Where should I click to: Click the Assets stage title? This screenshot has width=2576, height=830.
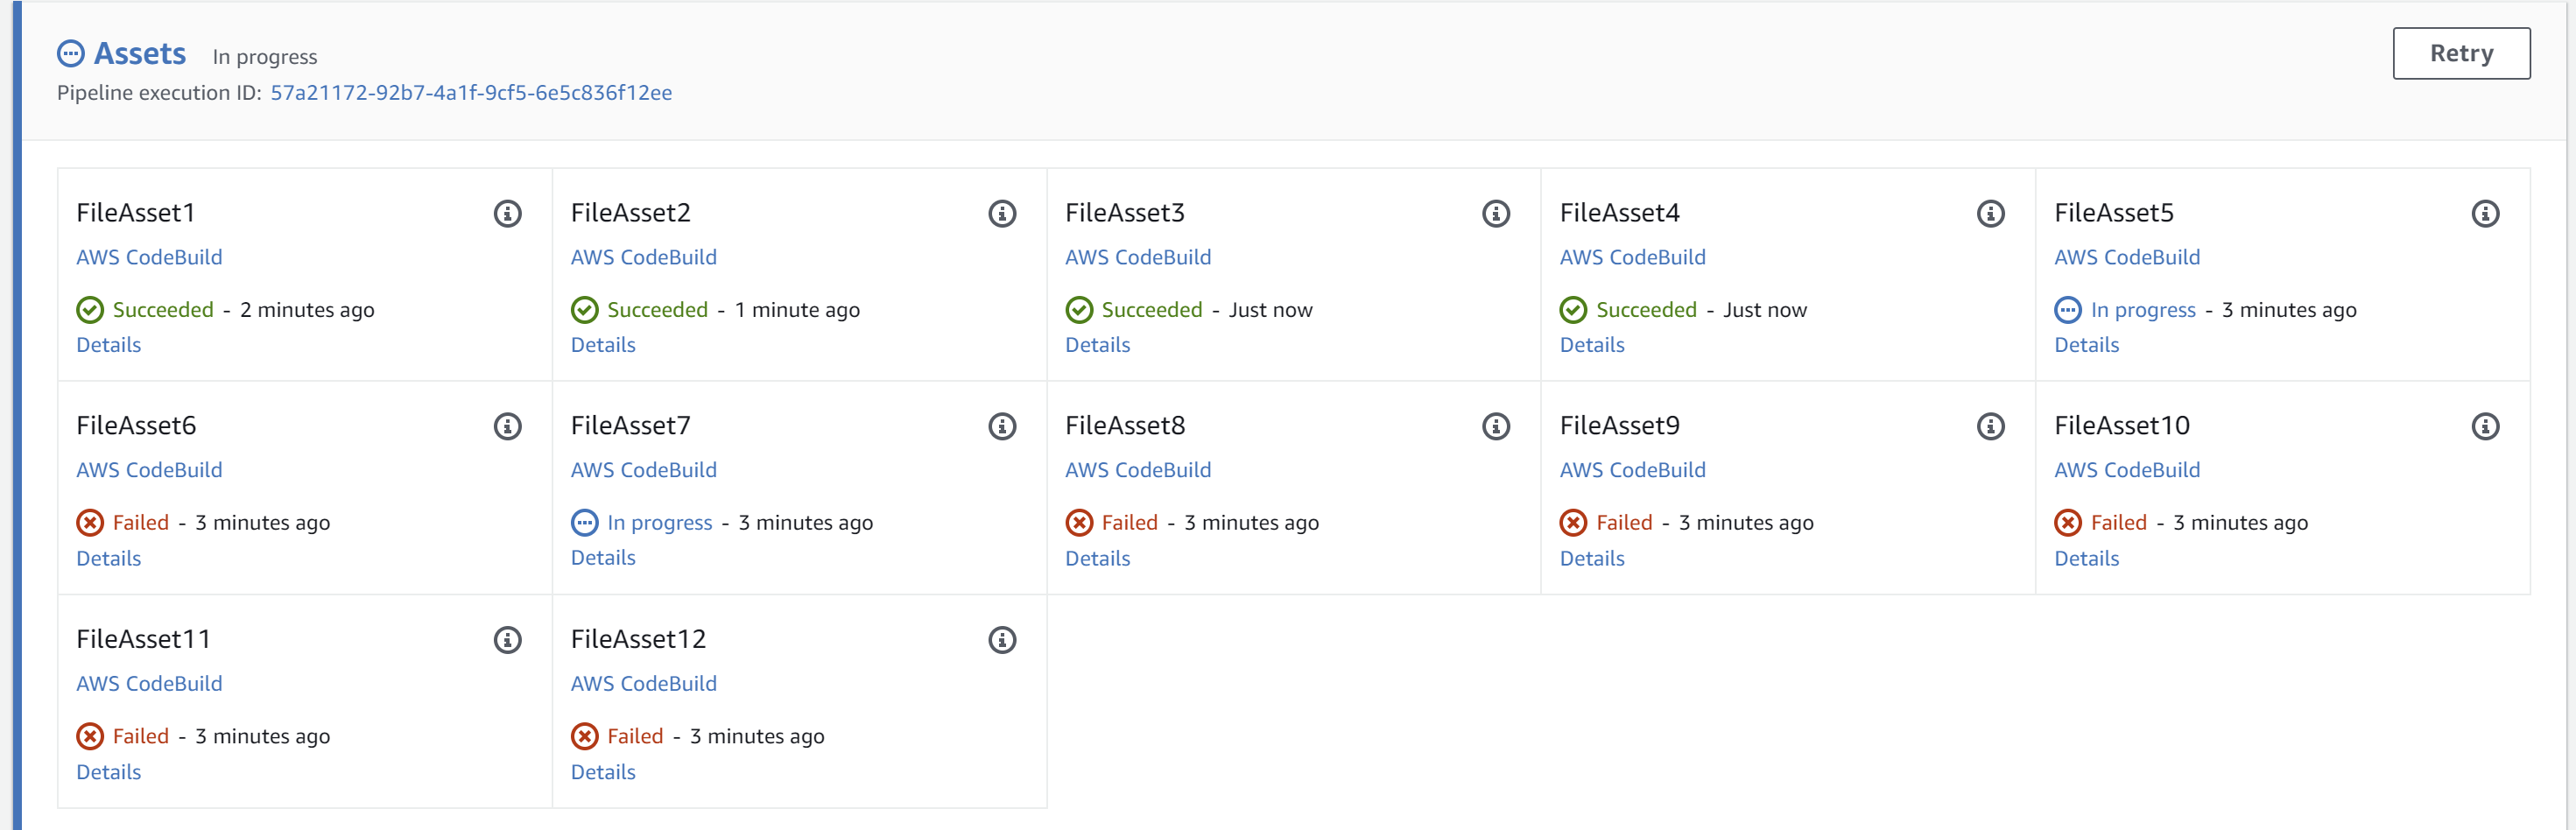pyautogui.click(x=140, y=54)
